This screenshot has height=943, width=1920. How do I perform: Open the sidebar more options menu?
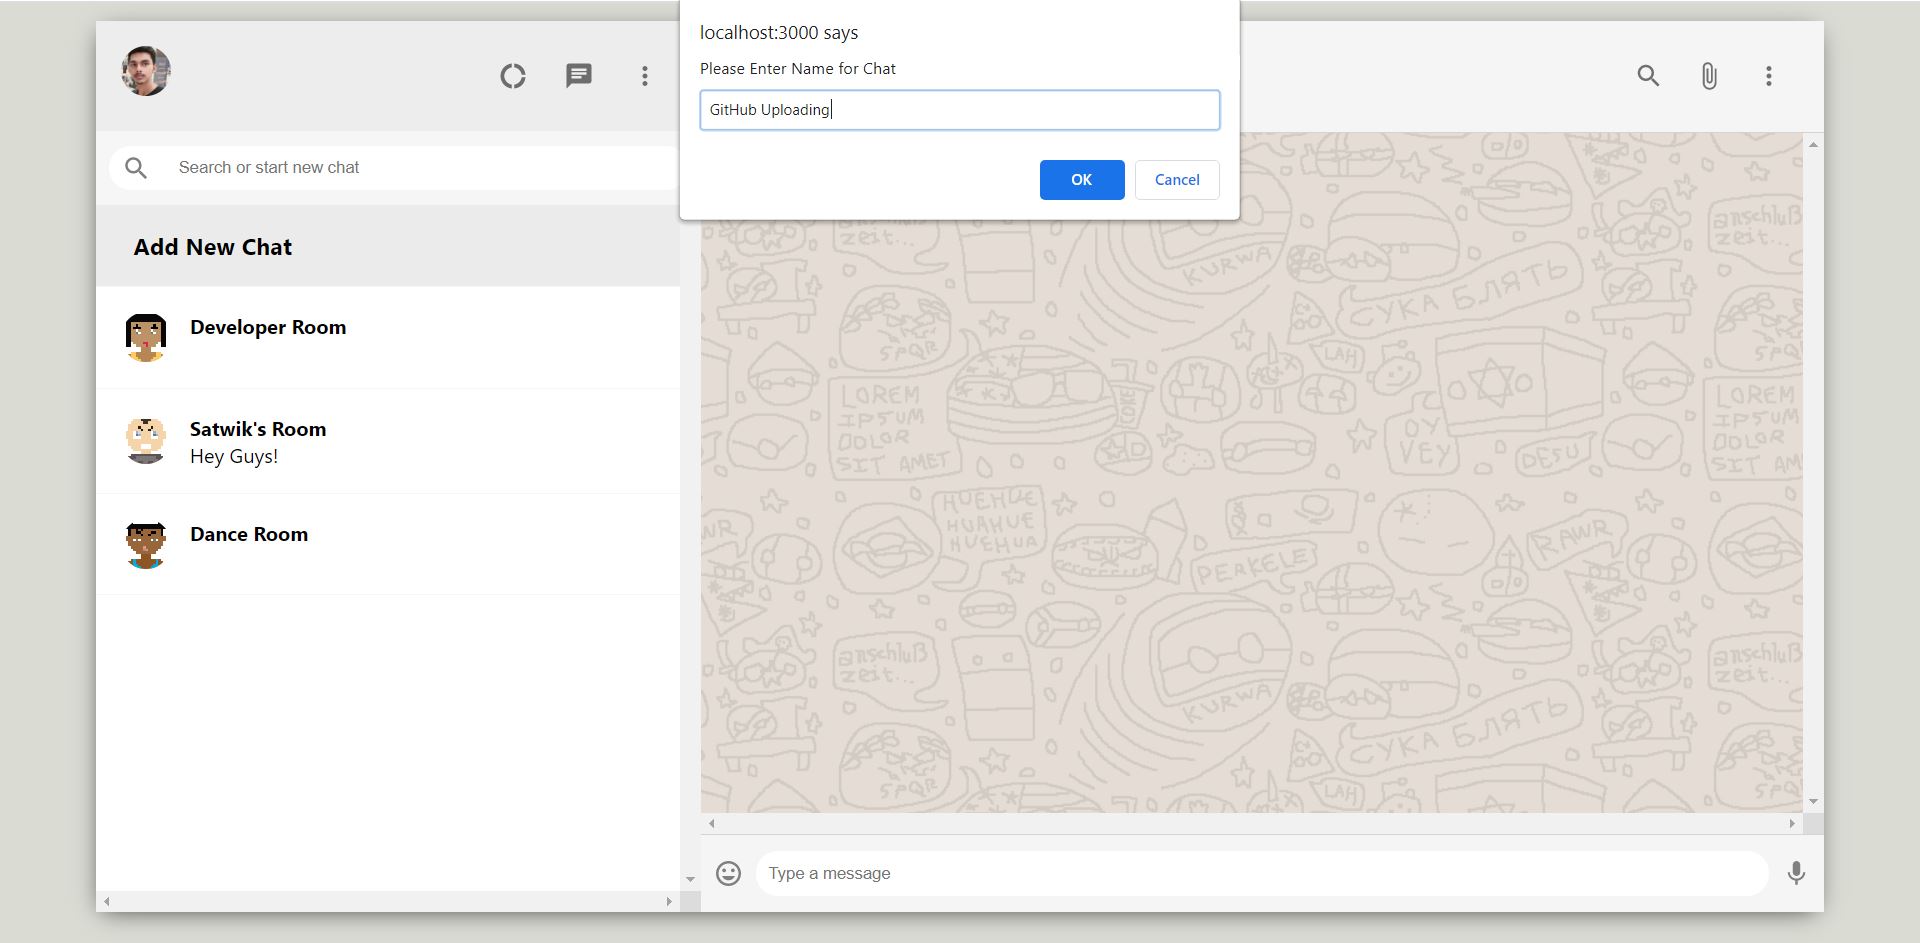(x=645, y=76)
